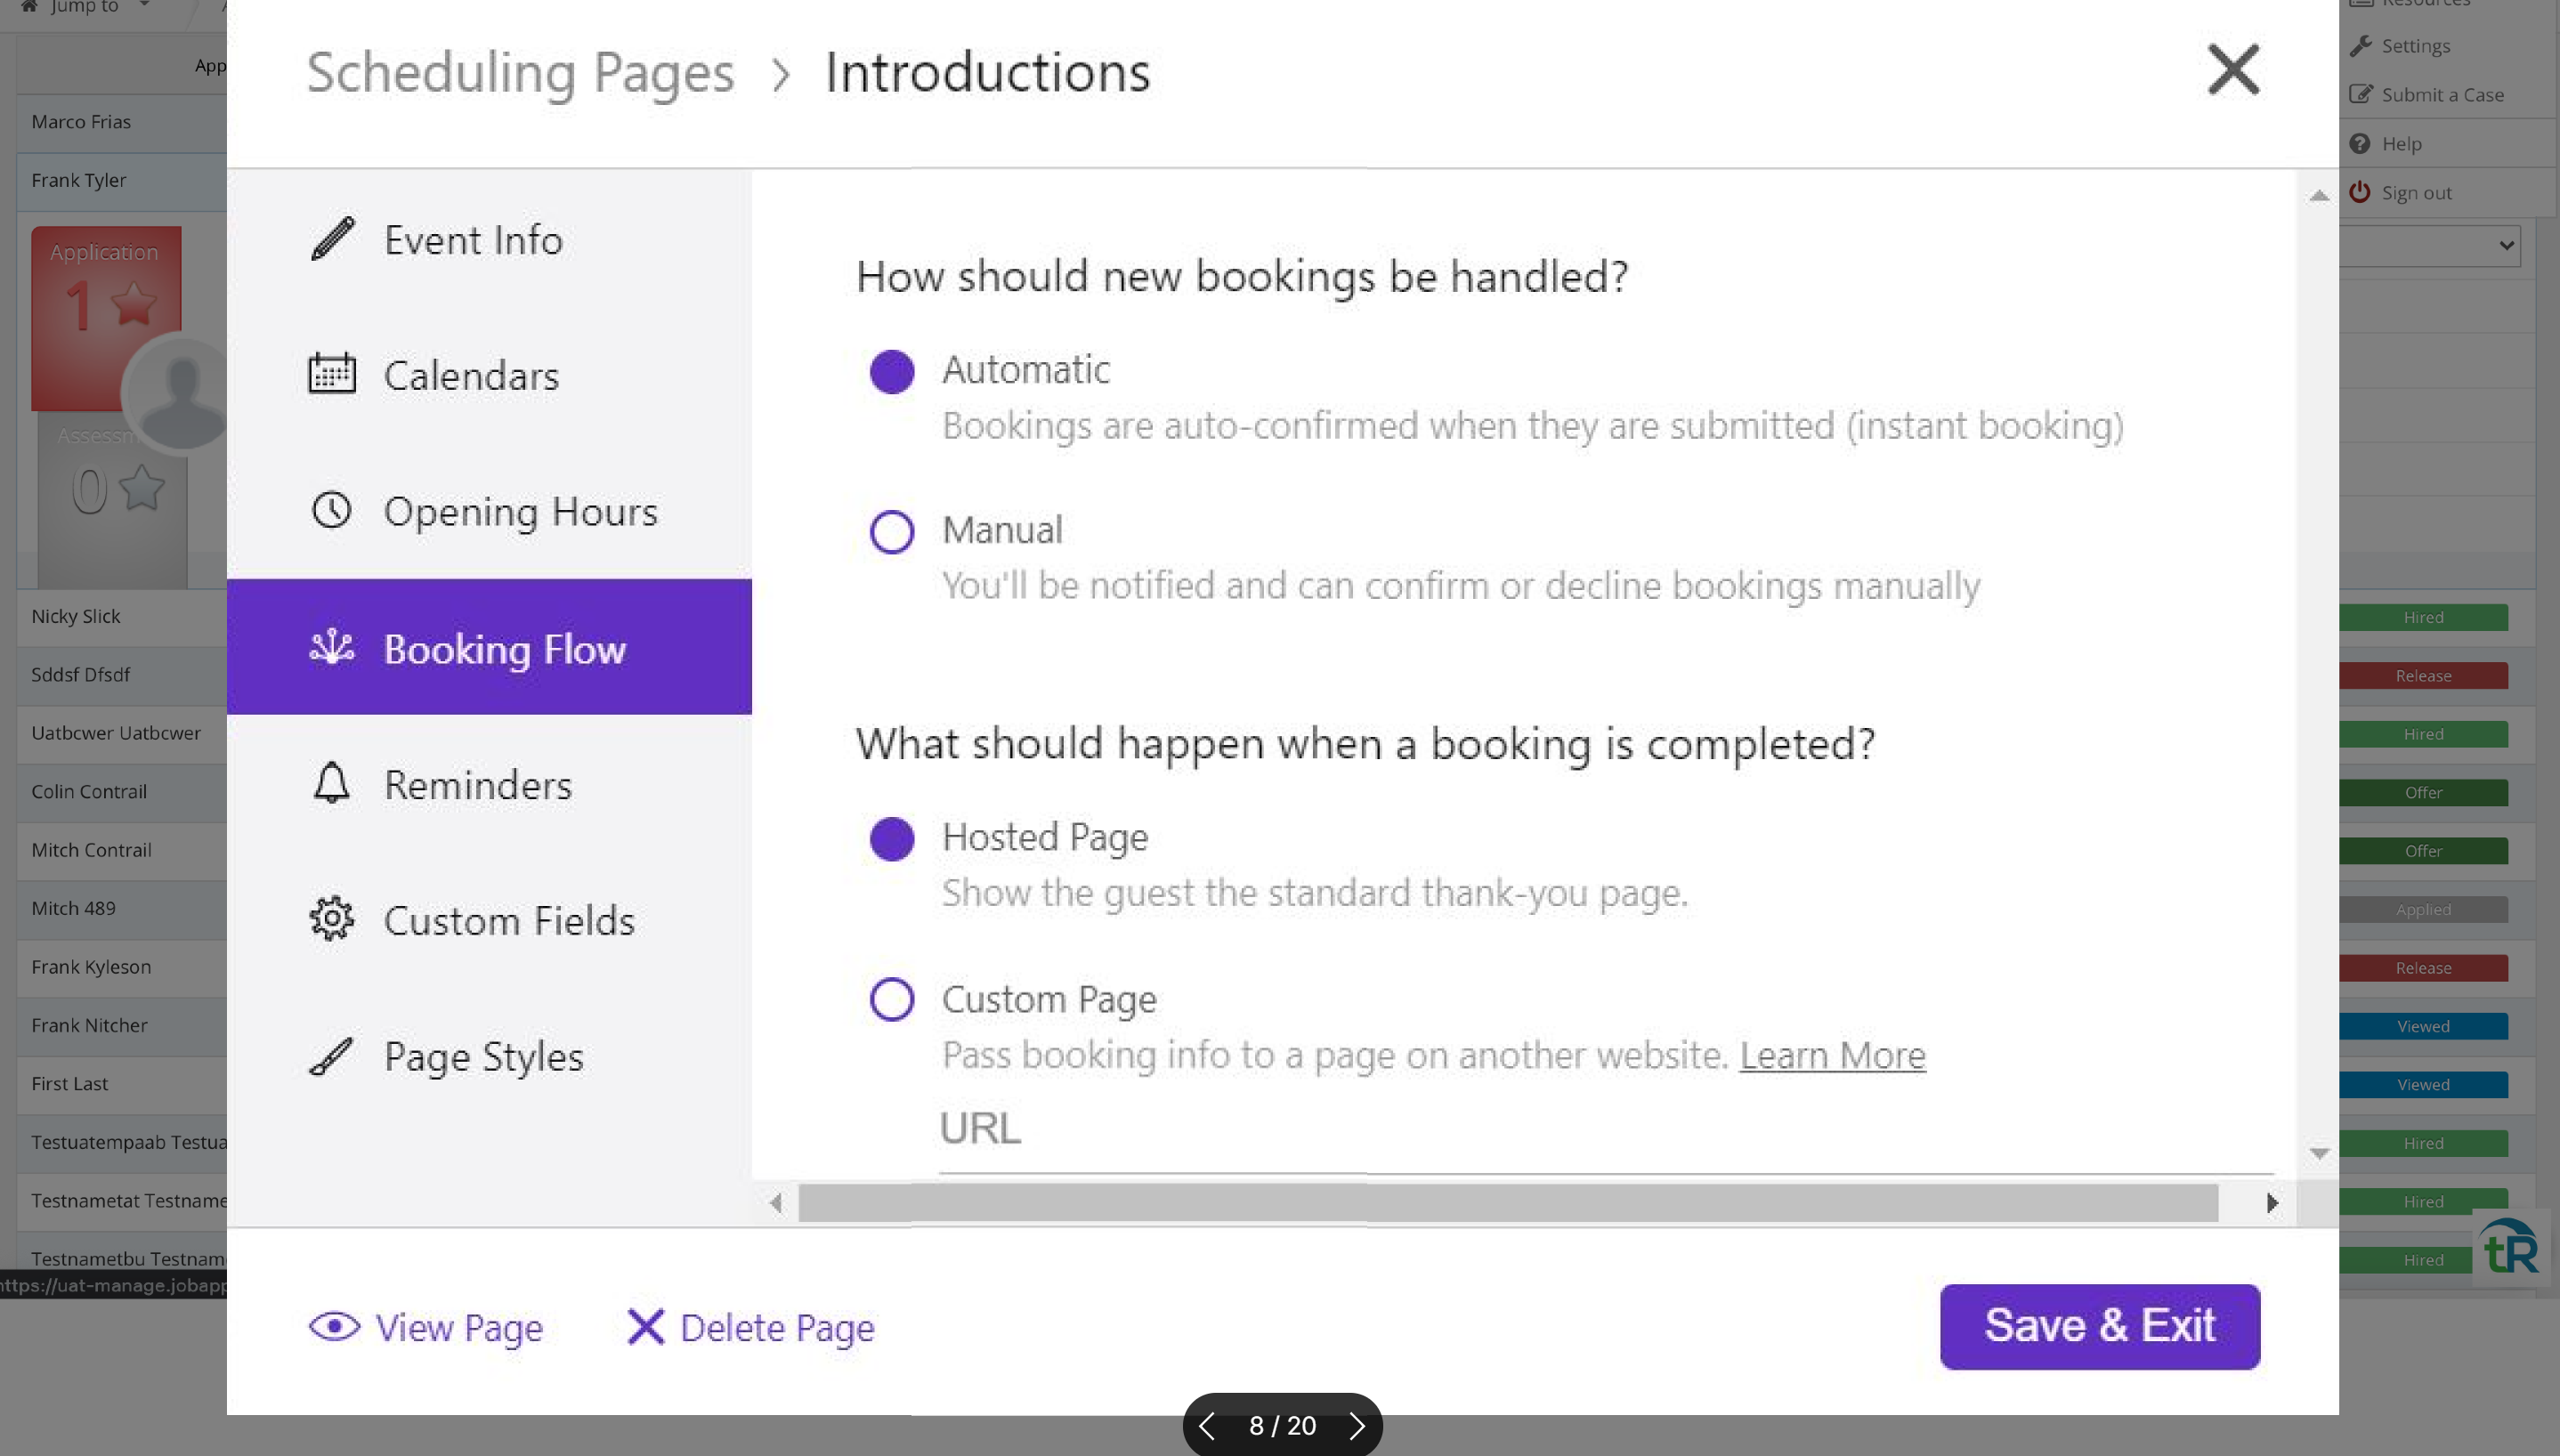The width and height of the screenshot is (2560, 1456).
Task: Click the Help question mark icon
Action: pyautogui.click(x=2360, y=143)
